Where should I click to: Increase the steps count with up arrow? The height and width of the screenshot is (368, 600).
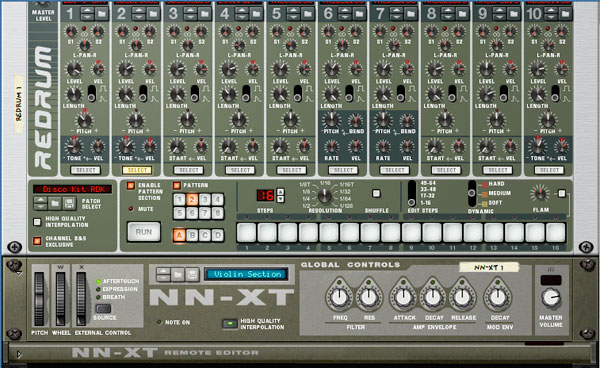[280, 192]
